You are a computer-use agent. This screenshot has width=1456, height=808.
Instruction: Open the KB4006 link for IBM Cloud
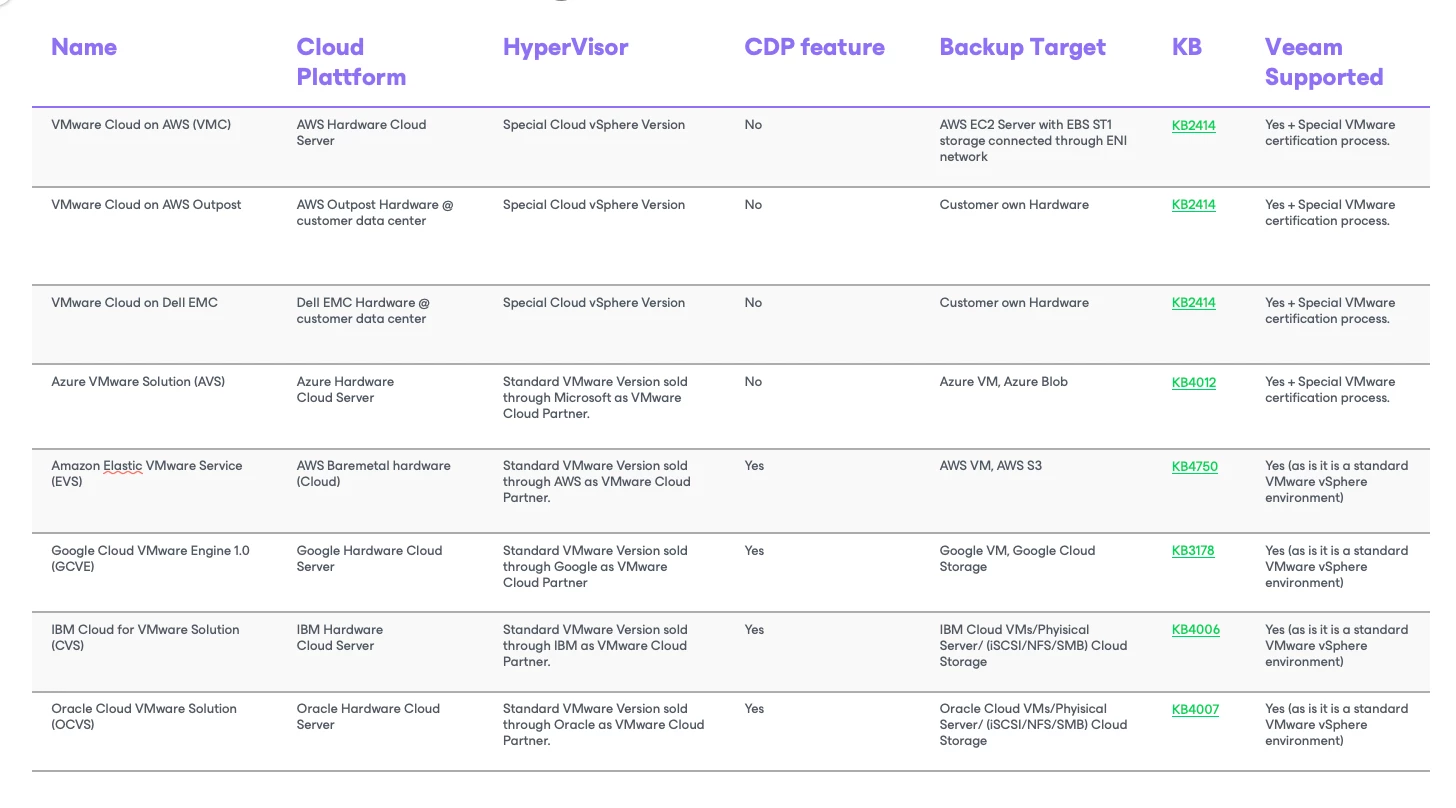pyautogui.click(x=1195, y=630)
